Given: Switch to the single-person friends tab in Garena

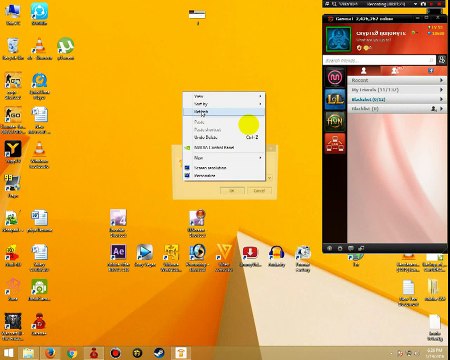Looking at the screenshot, I should (364, 70).
